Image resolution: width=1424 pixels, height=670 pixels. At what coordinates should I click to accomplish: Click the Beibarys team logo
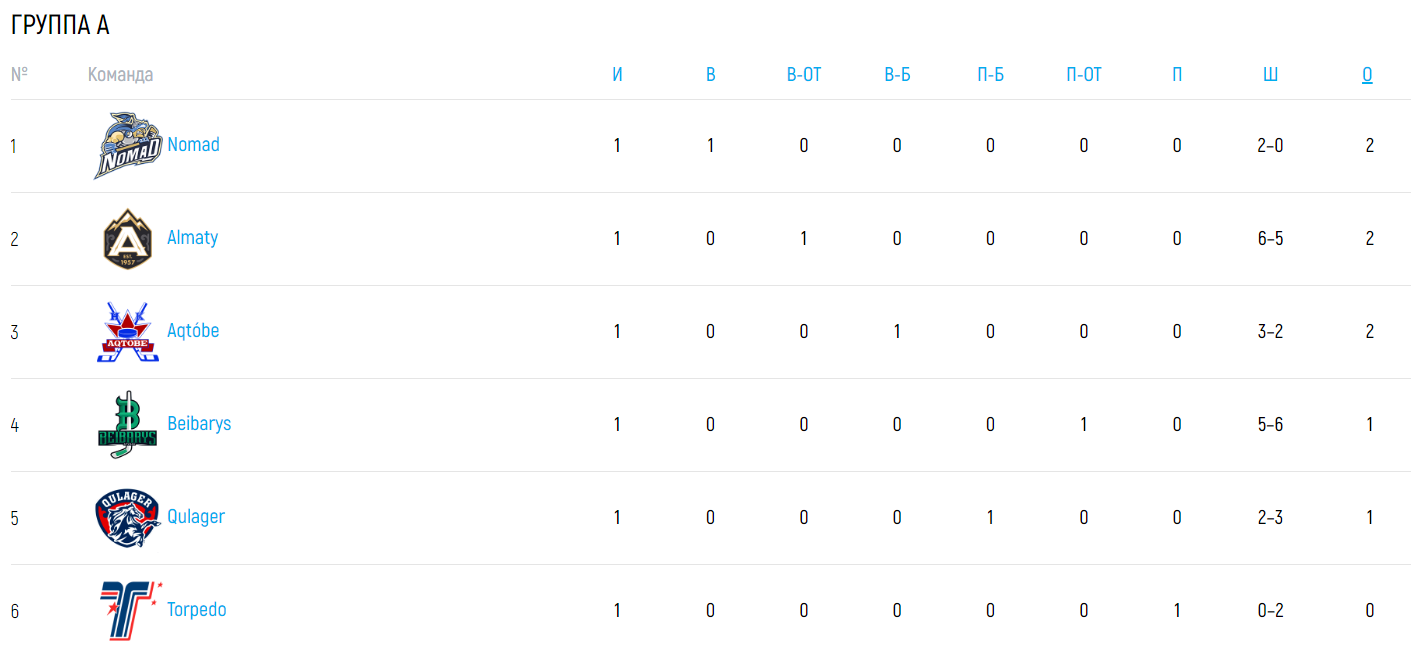point(128,425)
